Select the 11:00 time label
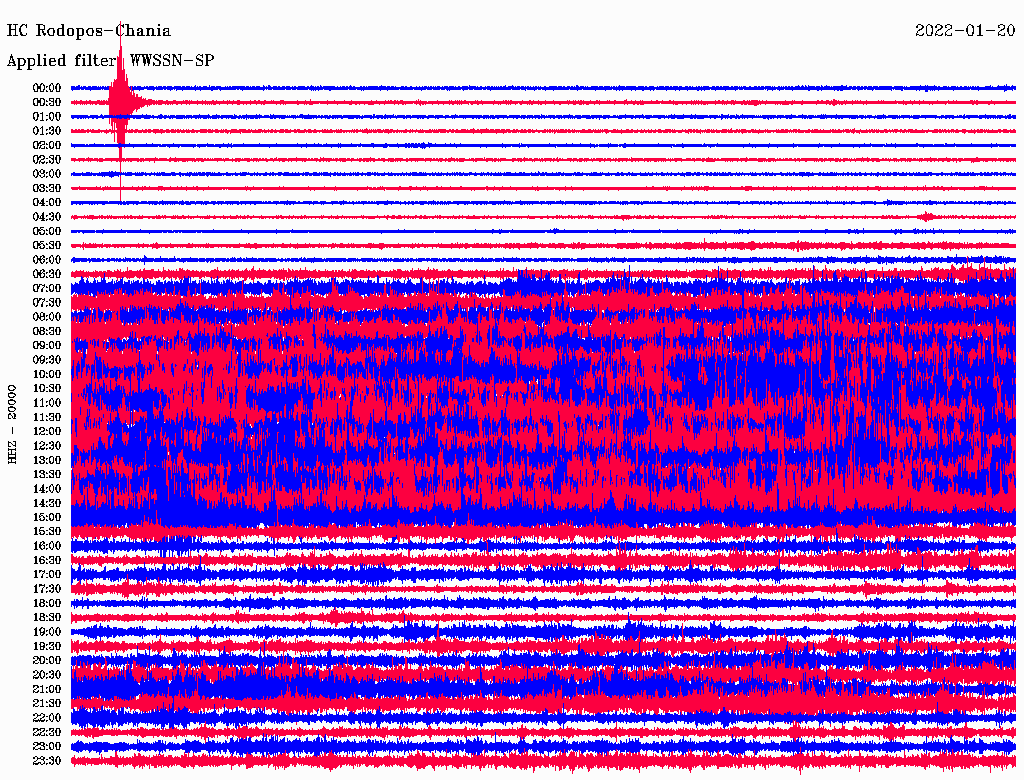 (x=47, y=402)
